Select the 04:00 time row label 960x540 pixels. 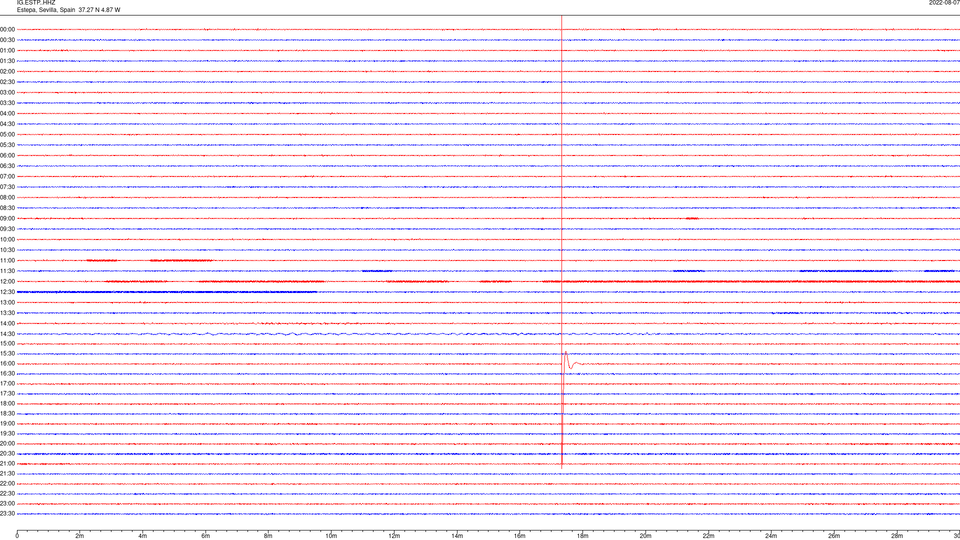[7, 113]
